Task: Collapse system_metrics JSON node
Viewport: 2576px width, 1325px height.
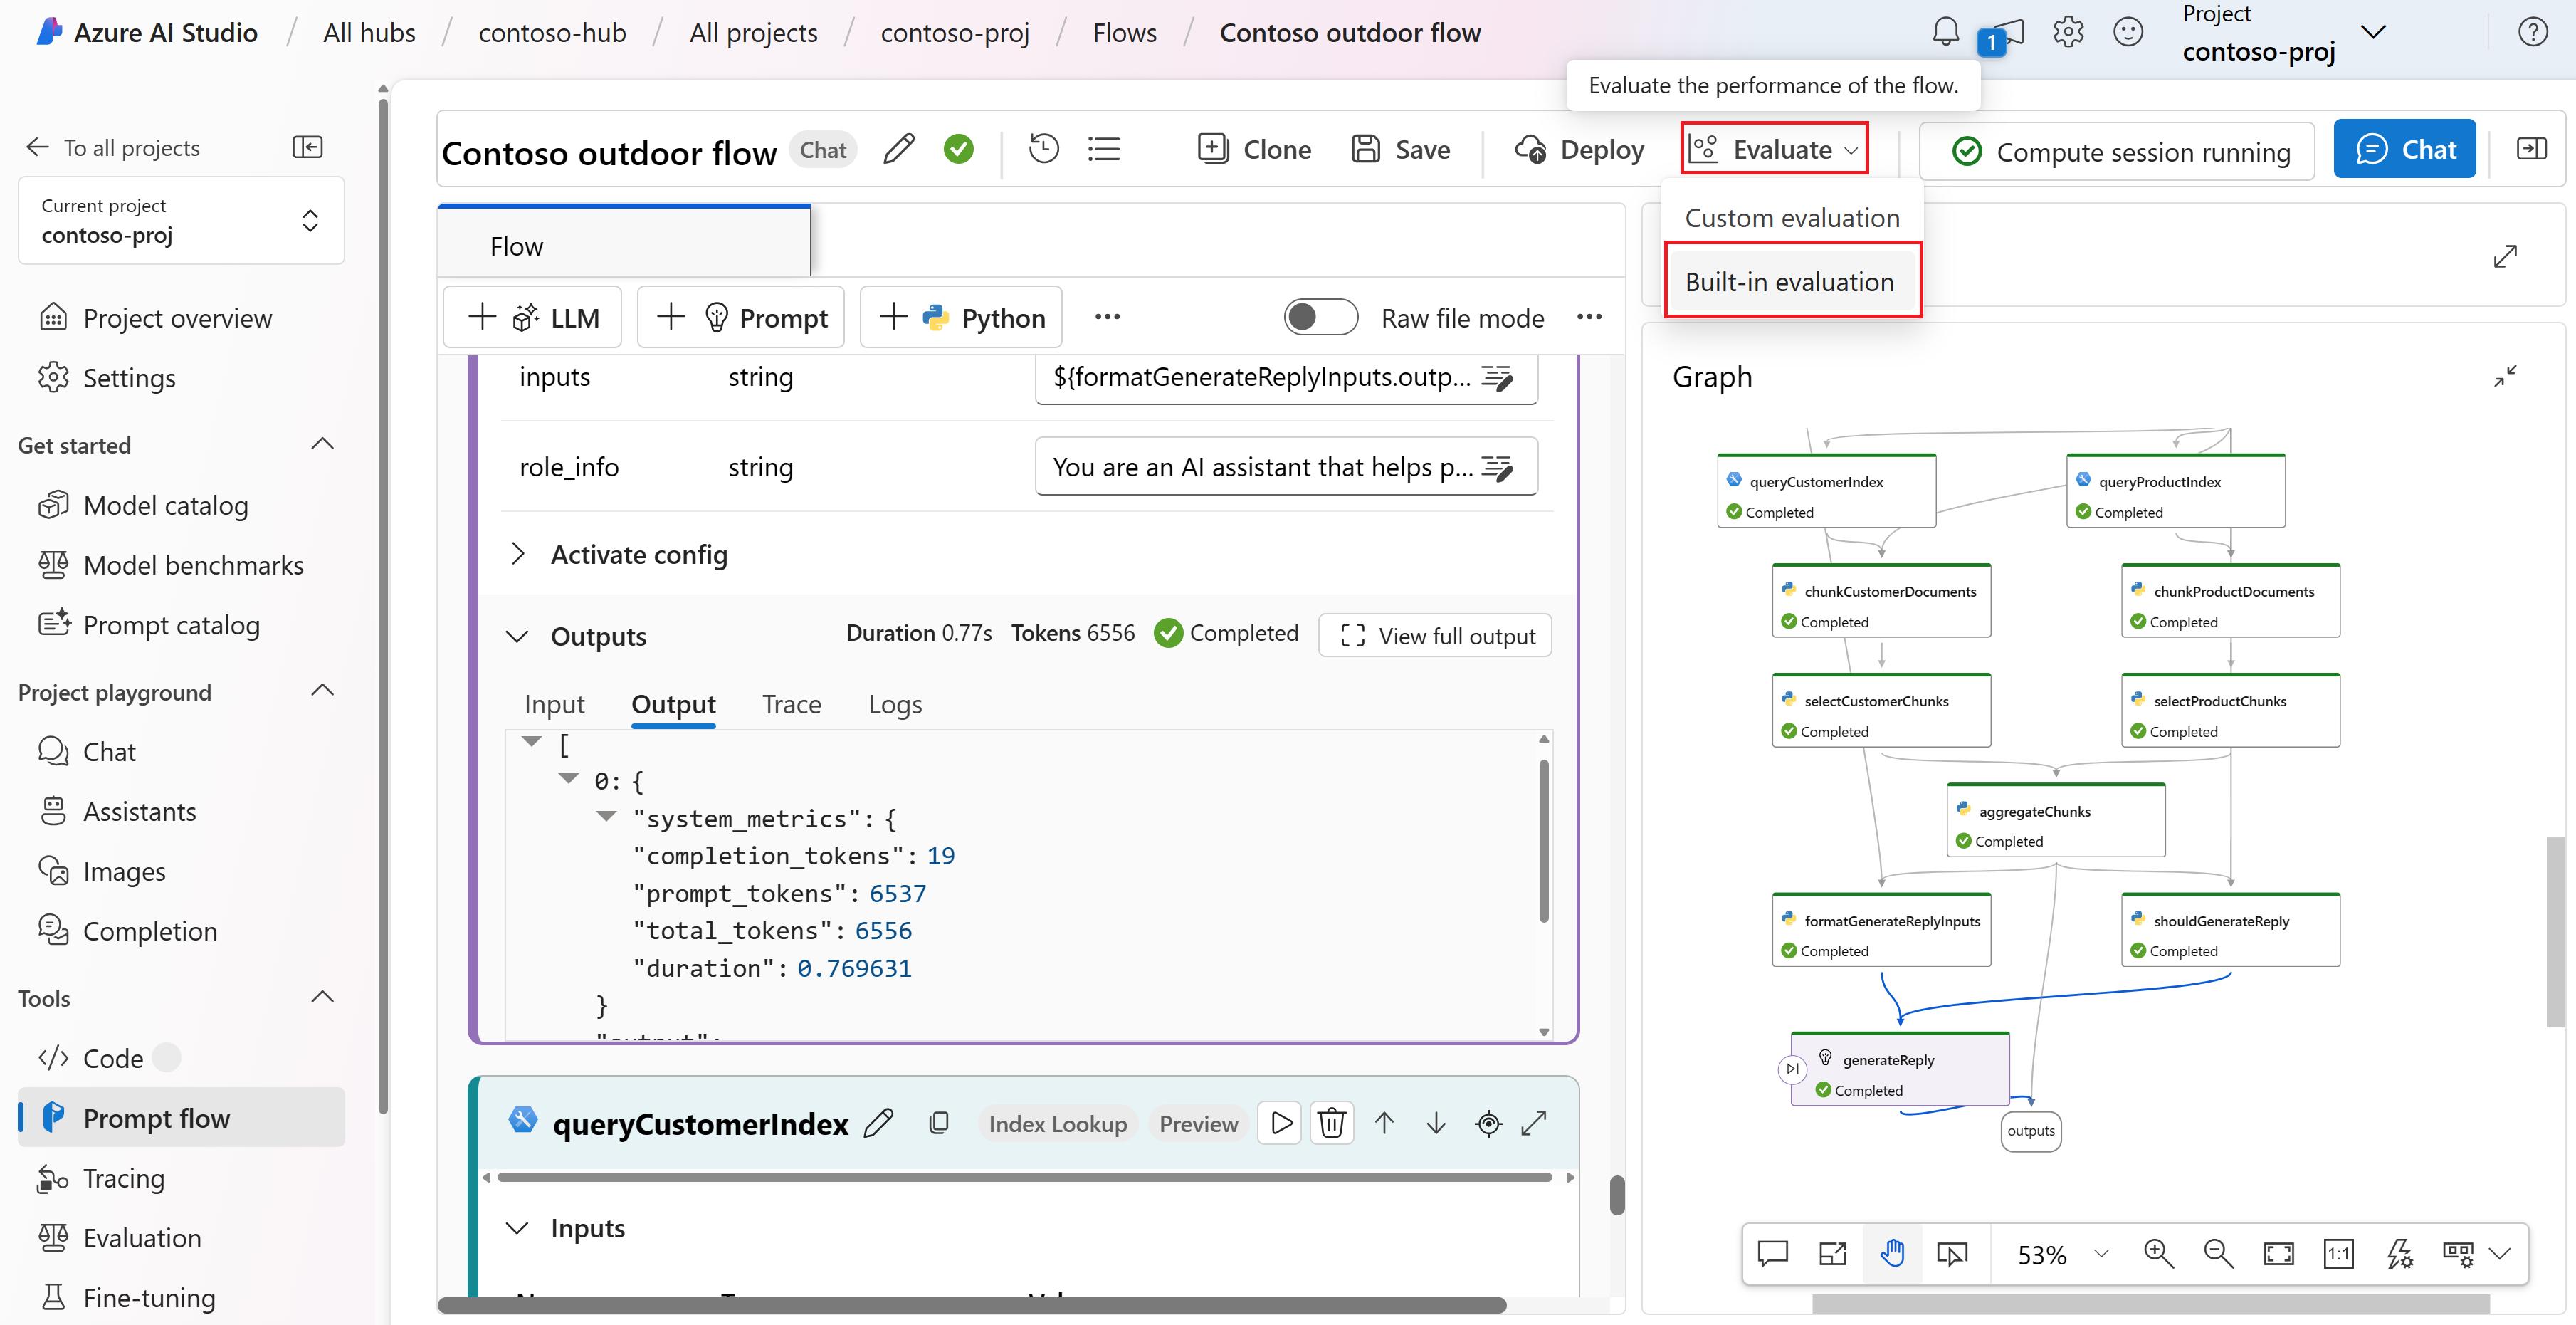Action: 606,816
